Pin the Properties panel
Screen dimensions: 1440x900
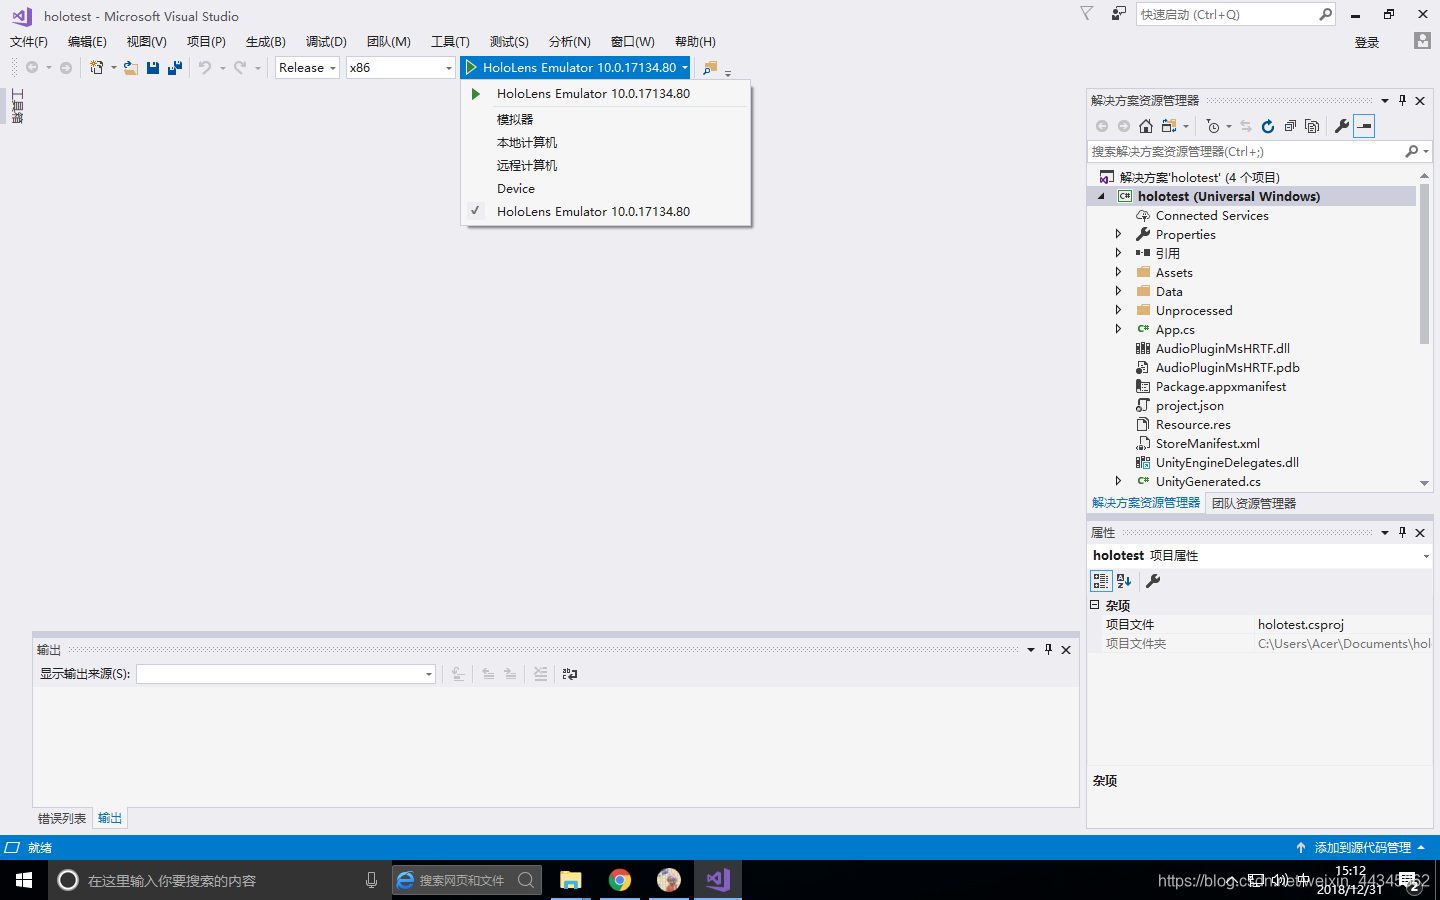click(x=1402, y=532)
